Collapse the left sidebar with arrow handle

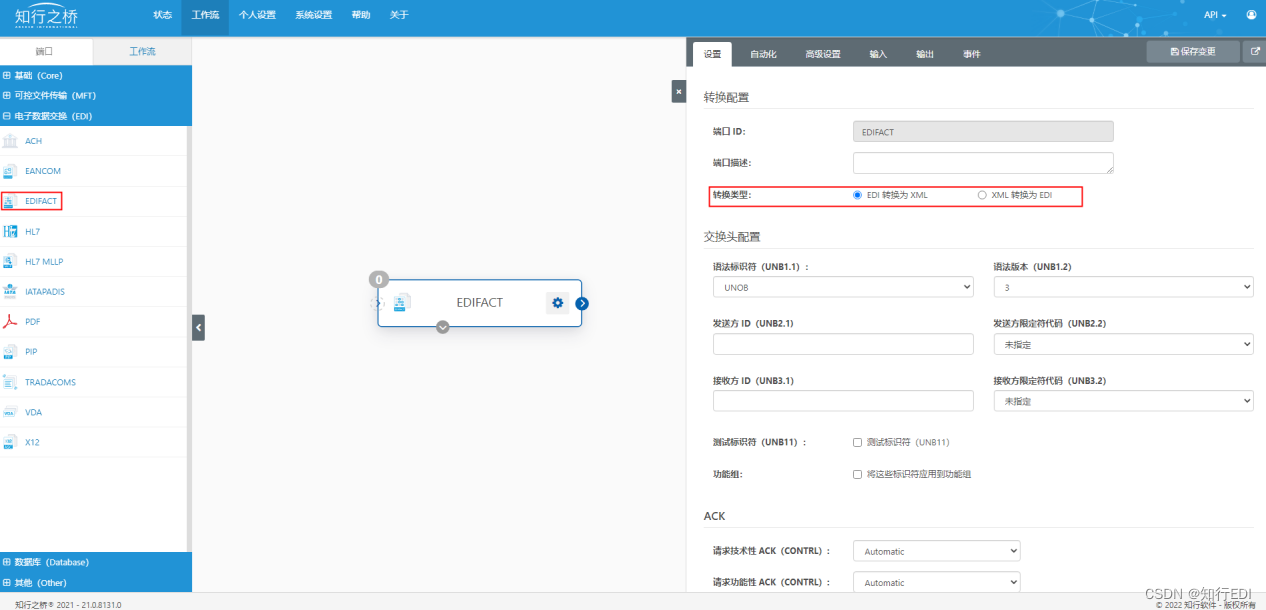coord(198,327)
